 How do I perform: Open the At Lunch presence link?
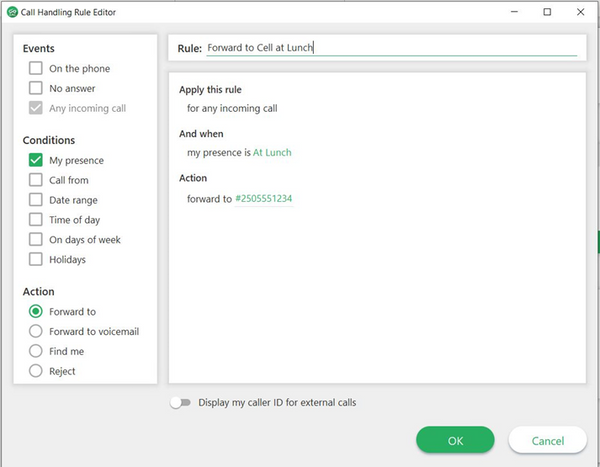tap(272, 153)
